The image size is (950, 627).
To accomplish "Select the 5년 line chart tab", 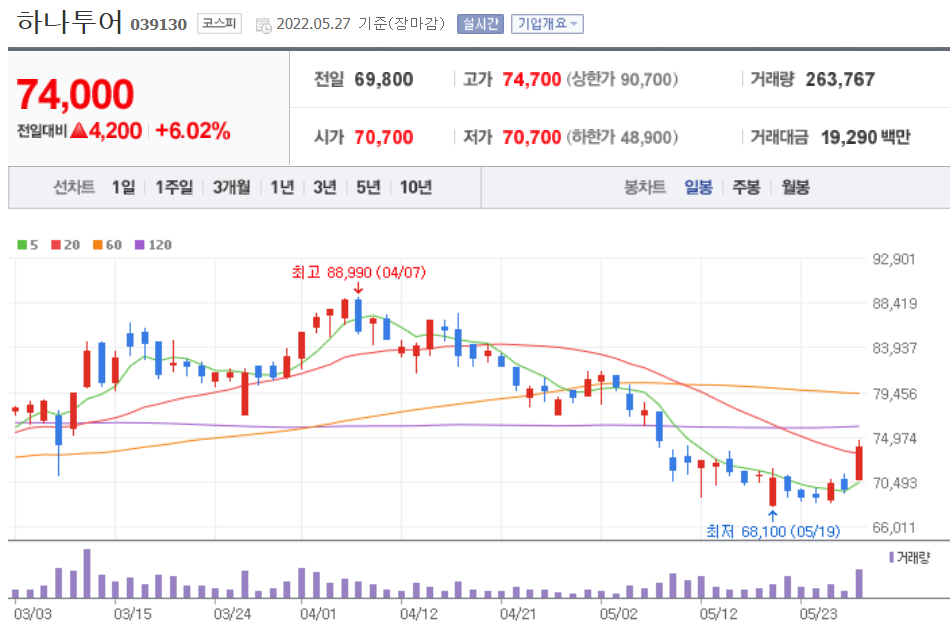I will (x=368, y=187).
